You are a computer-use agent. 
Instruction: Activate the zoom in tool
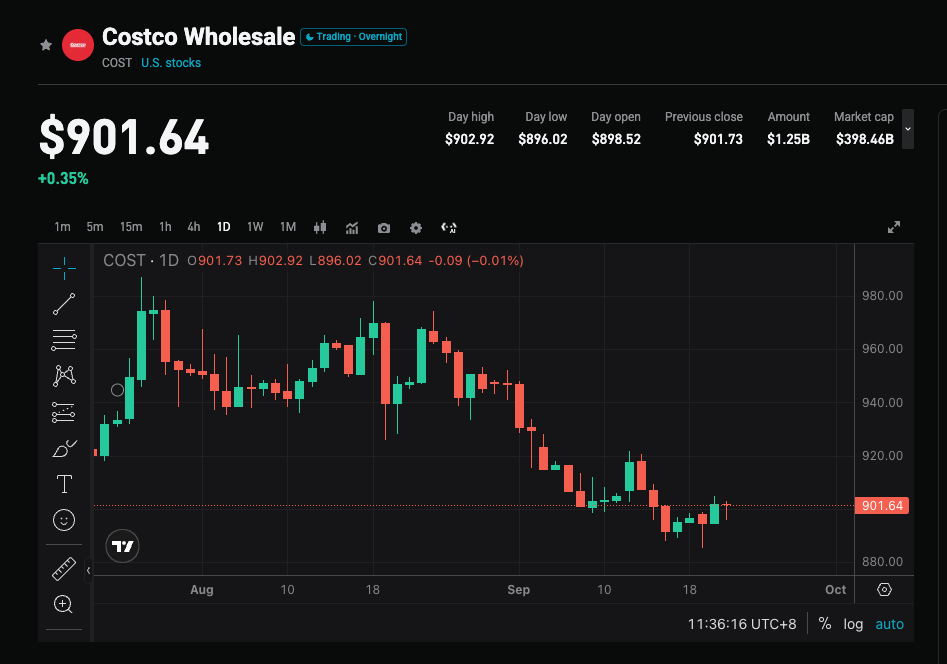click(x=63, y=604)
